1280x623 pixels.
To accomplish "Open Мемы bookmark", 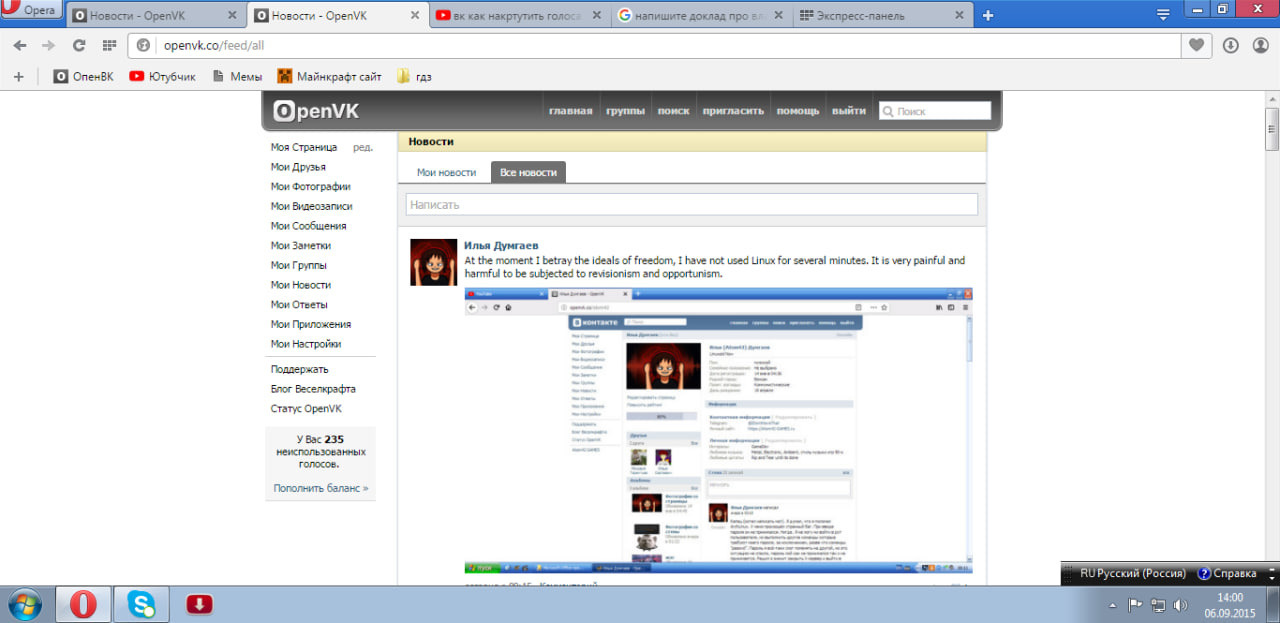I will point(237,76).
